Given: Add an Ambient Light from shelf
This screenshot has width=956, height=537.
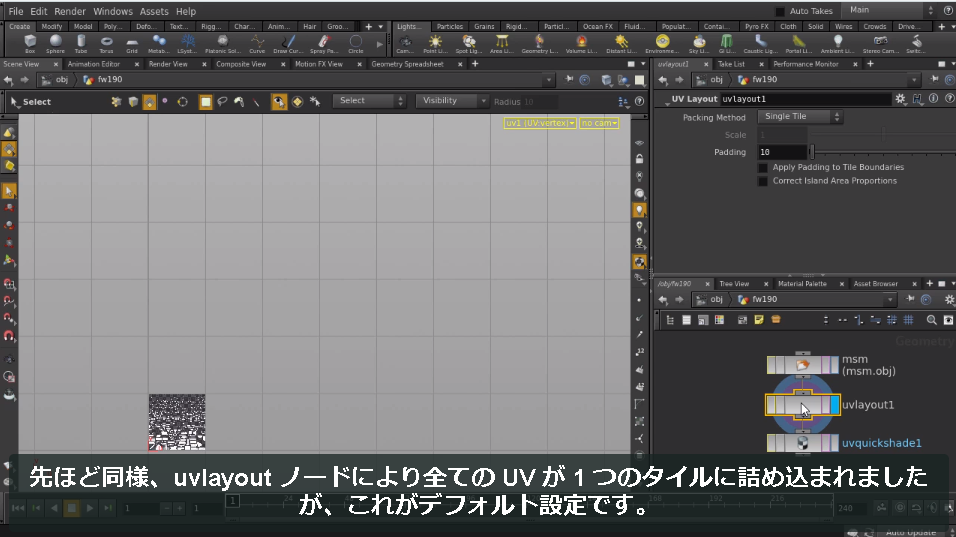Looking at the screenshot, I should 838,43.
